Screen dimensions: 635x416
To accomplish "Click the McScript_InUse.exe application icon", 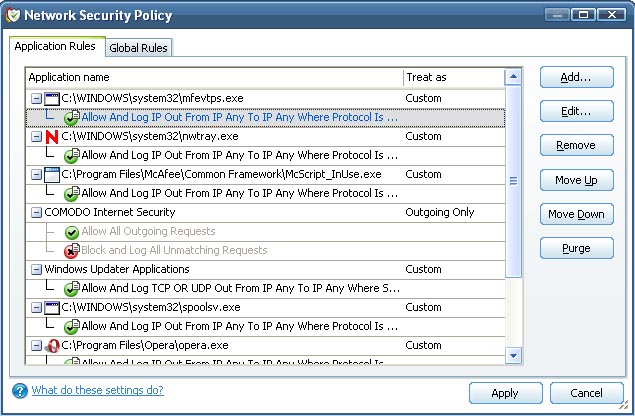I will pyautogui.click(x=52, y=175).
